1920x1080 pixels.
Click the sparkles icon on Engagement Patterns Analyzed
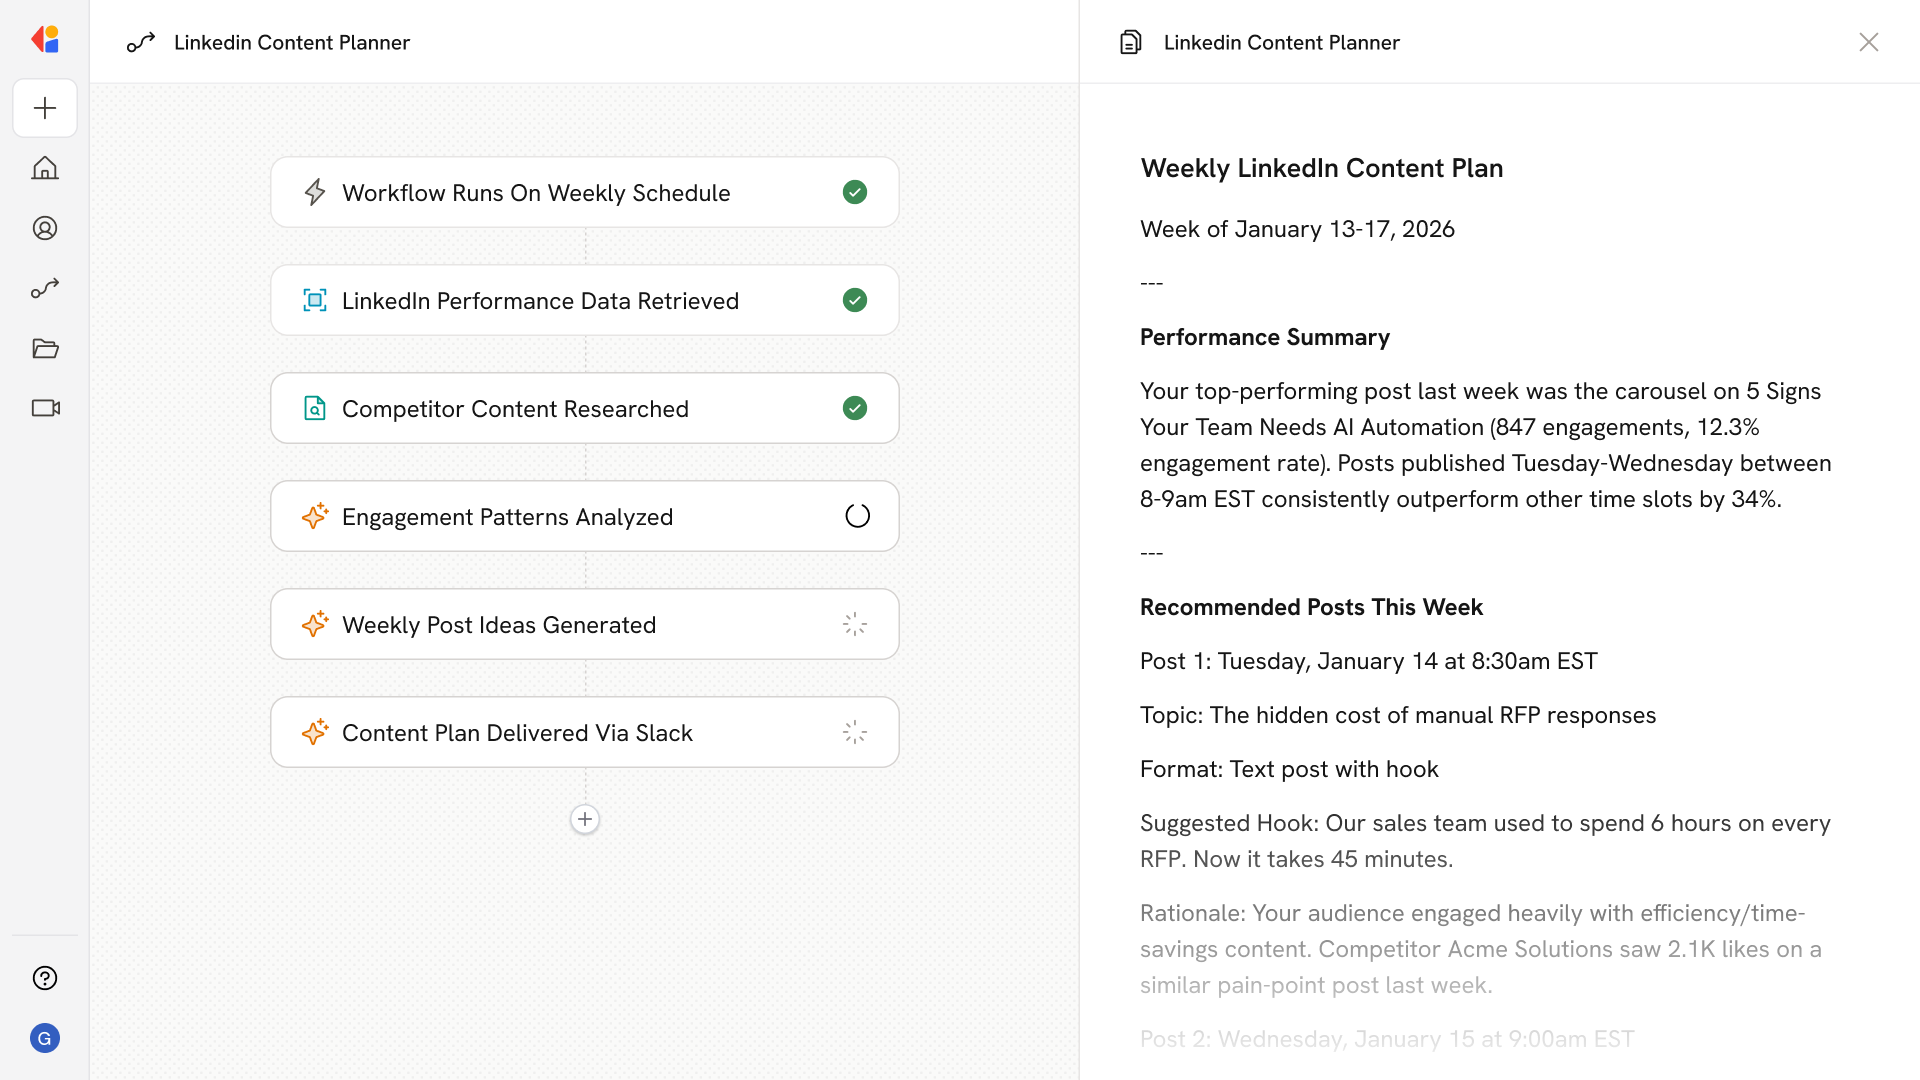315,516
